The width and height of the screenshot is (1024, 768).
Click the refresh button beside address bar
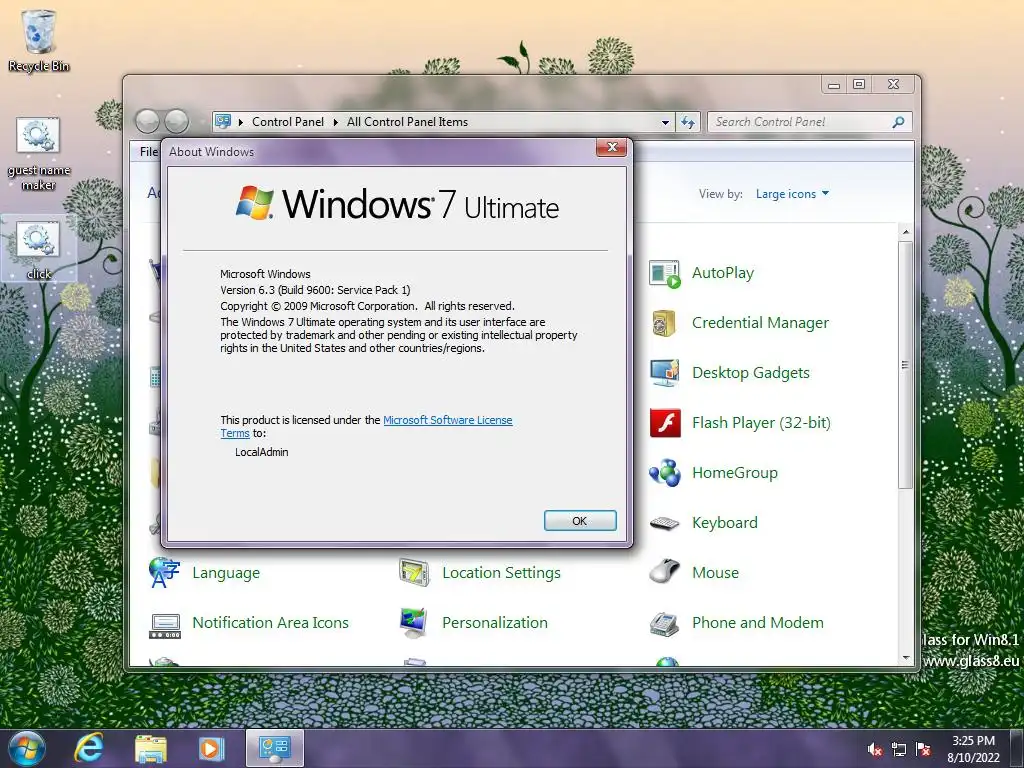point(688,122)
